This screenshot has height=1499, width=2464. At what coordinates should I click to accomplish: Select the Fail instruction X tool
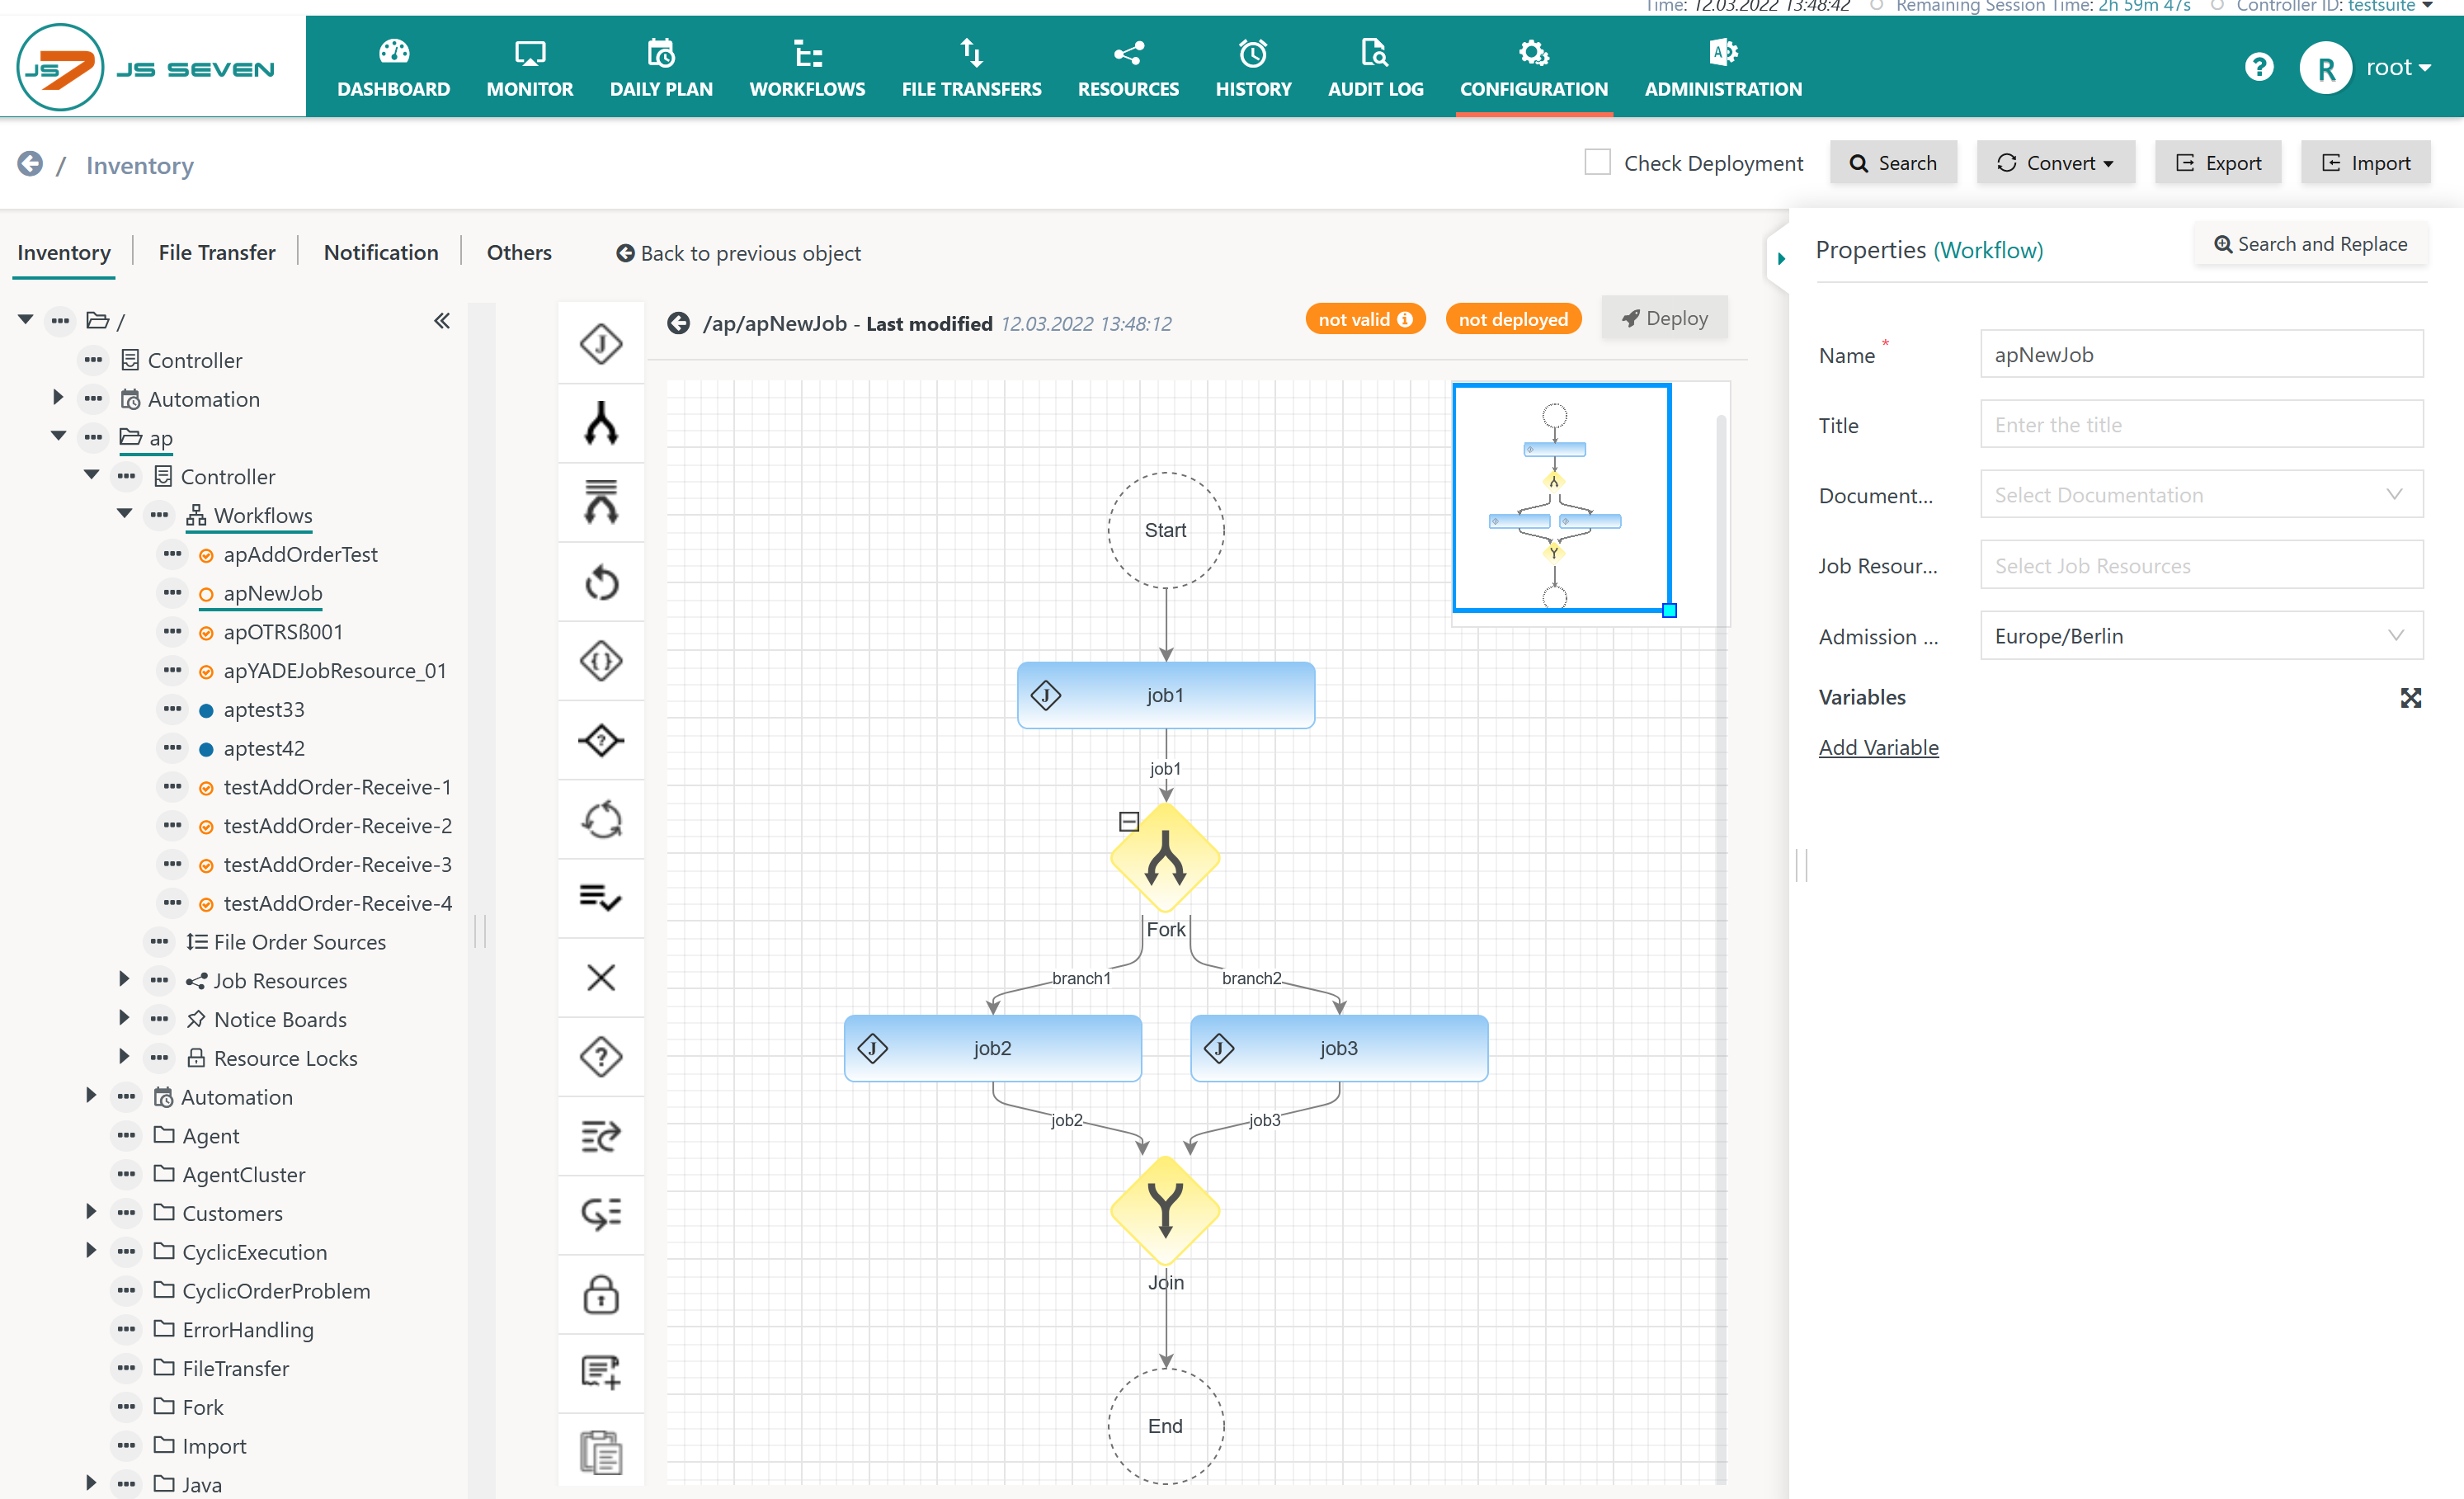(601, 977)
